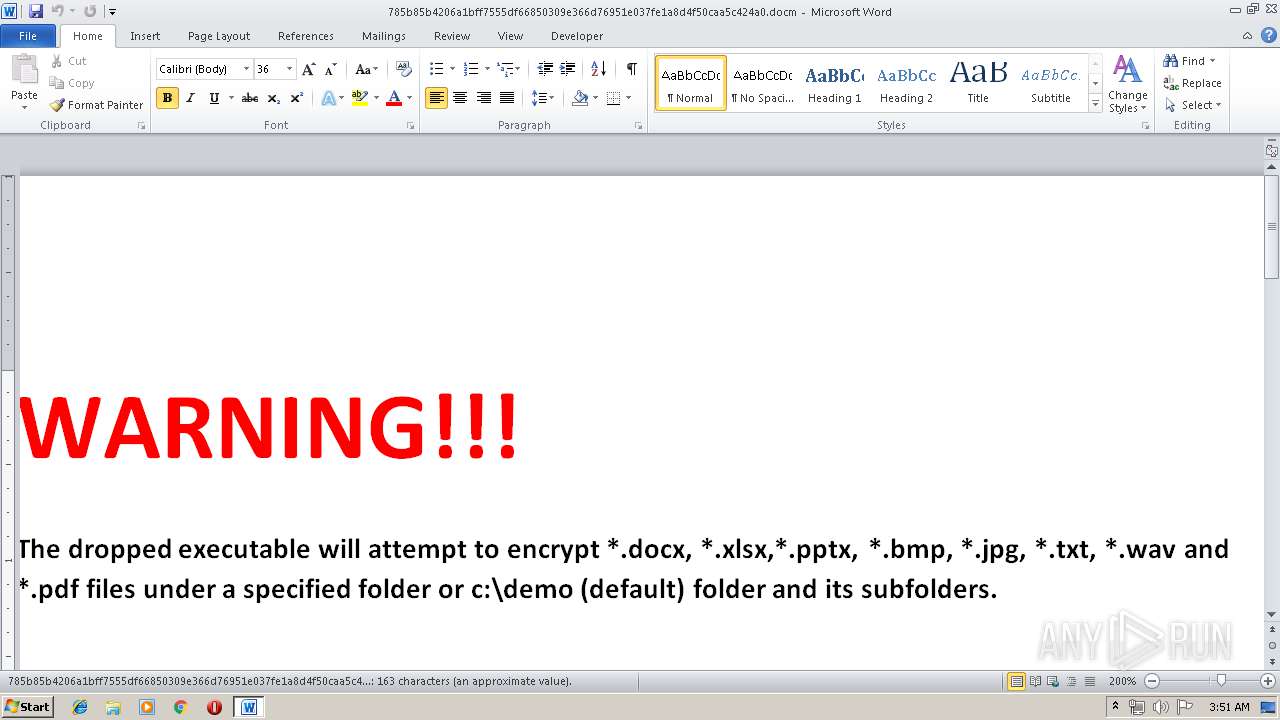
Task: Open font name dropdown Calibri (Body)
Action: coord(246,69)
